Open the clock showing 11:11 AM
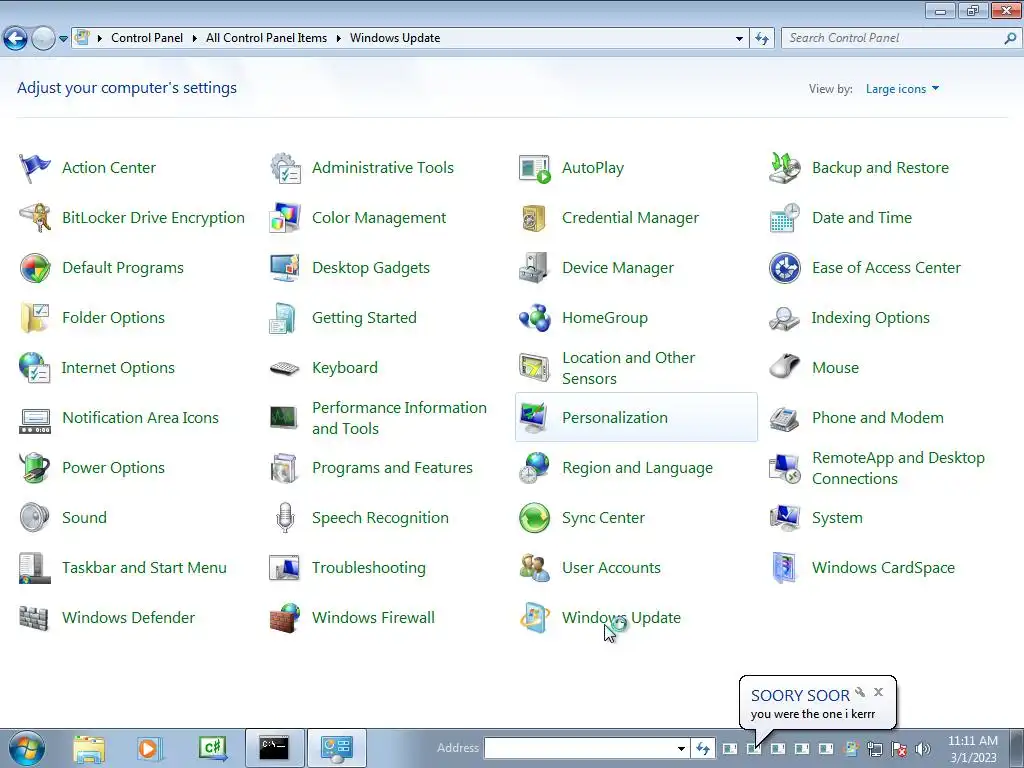1024x768 pixels. click(x=973, y=749)
